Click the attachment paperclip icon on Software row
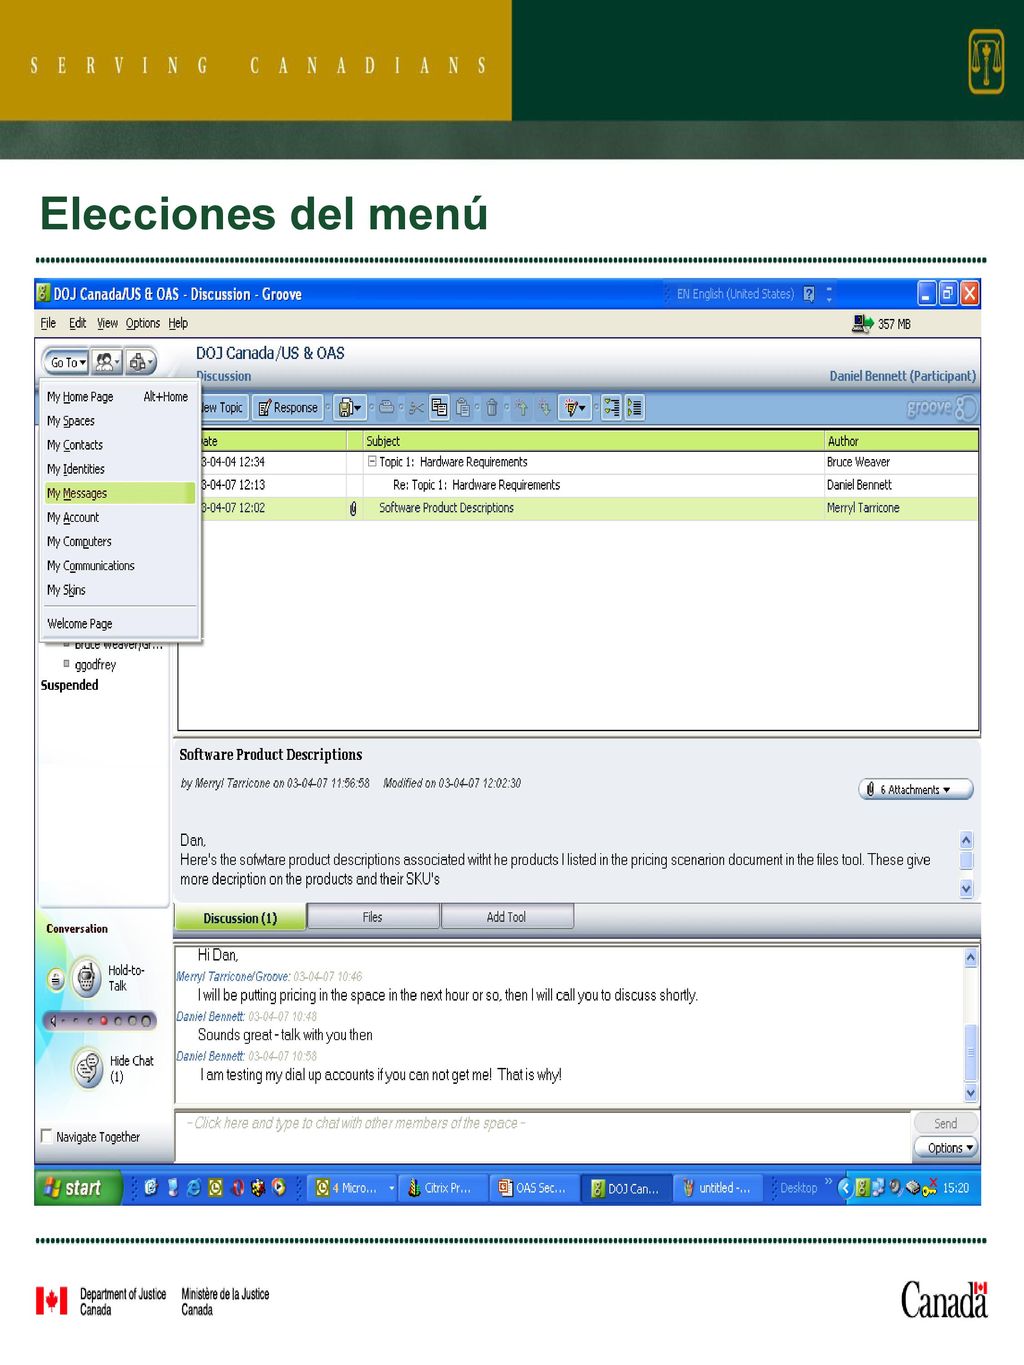Image resolution: width=1024 pixels, height=1365 pixels. [x=353, y=508]
